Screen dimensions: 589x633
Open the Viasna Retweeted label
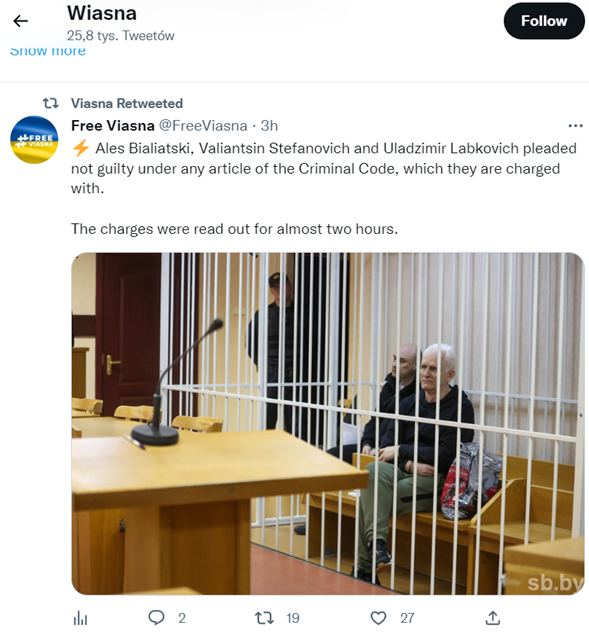[127, 103]
